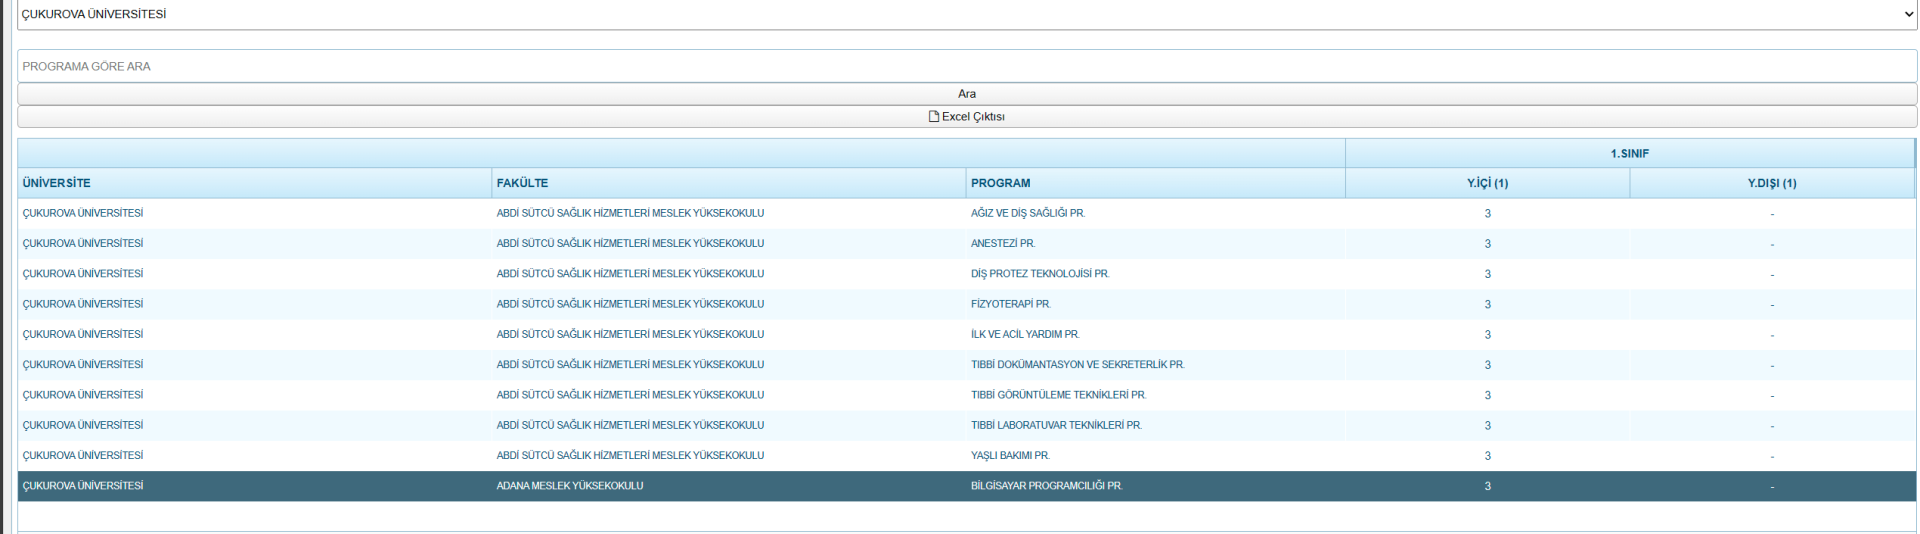Focus the PROGRAMA GÖRE ARA search field
The height and width of the screenshot is (534, 1920).
(967, 66)
